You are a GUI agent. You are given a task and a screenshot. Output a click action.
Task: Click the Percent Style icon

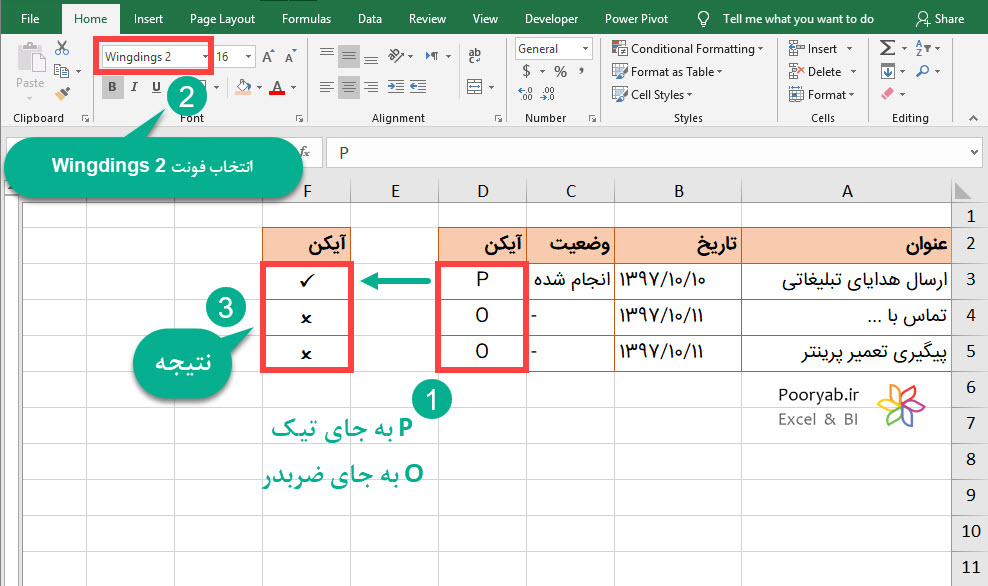[x=562, y=71]
